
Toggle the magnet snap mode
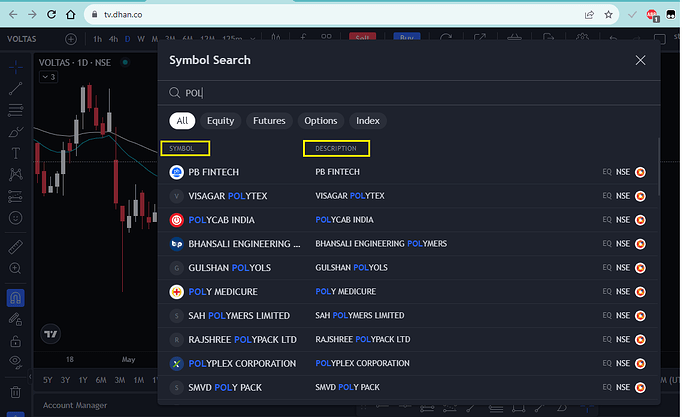tap(15, 298)
